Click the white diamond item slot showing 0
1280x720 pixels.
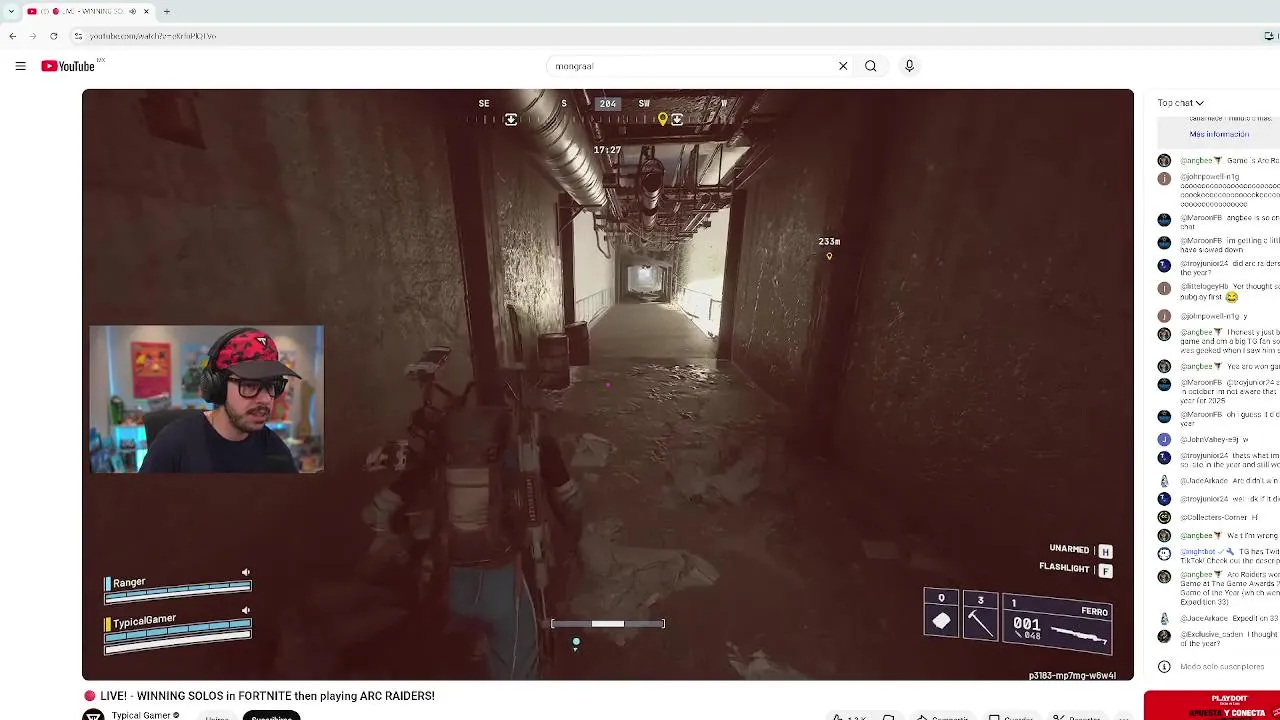tap(941, 613)
